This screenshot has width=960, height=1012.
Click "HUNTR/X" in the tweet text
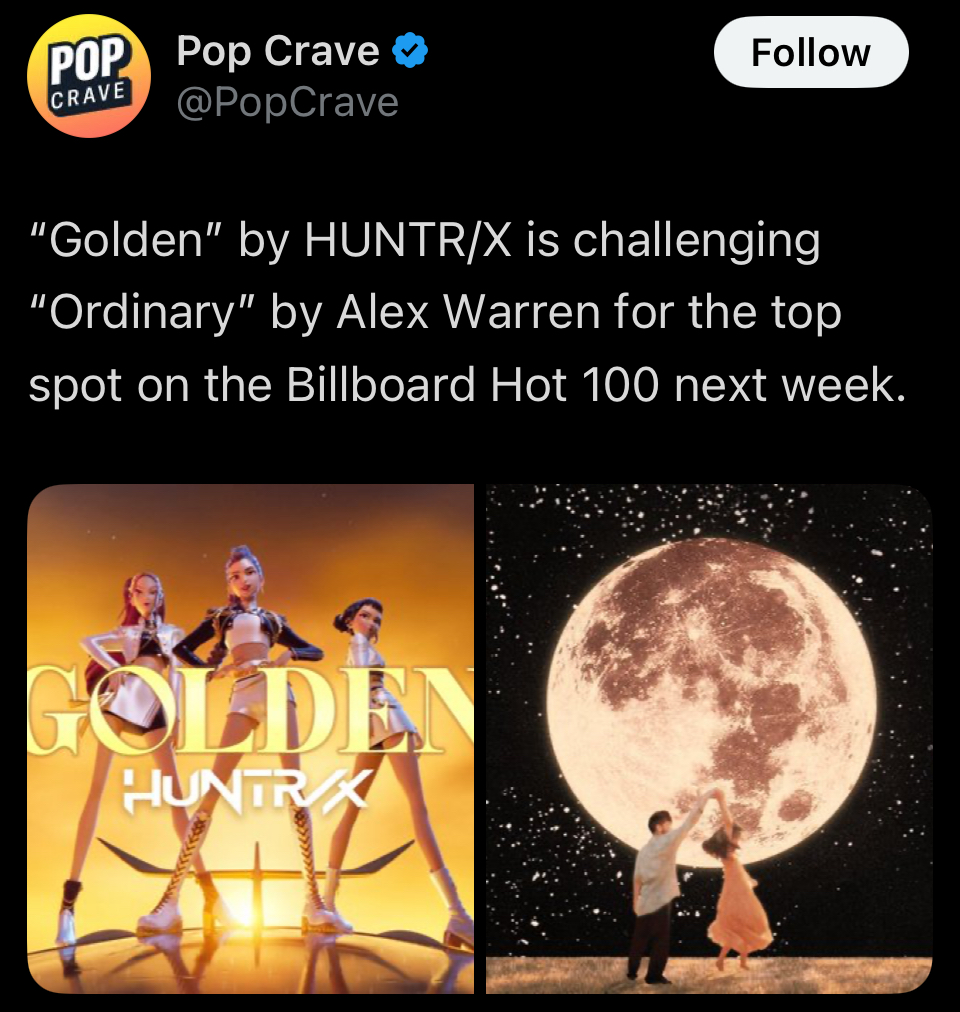(x=408, y=239)
